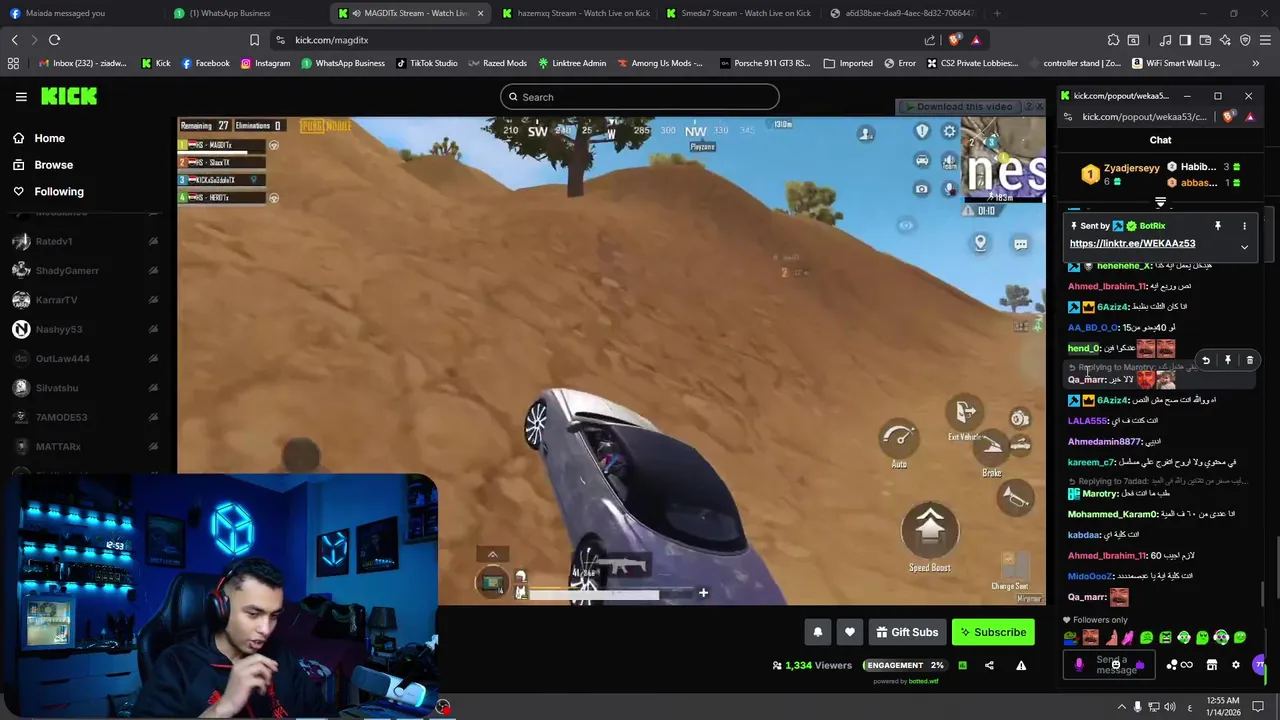Click username AA_BD_O_O in chat
Viewport: 1280px width, 720px height.
coord(1093,328)
